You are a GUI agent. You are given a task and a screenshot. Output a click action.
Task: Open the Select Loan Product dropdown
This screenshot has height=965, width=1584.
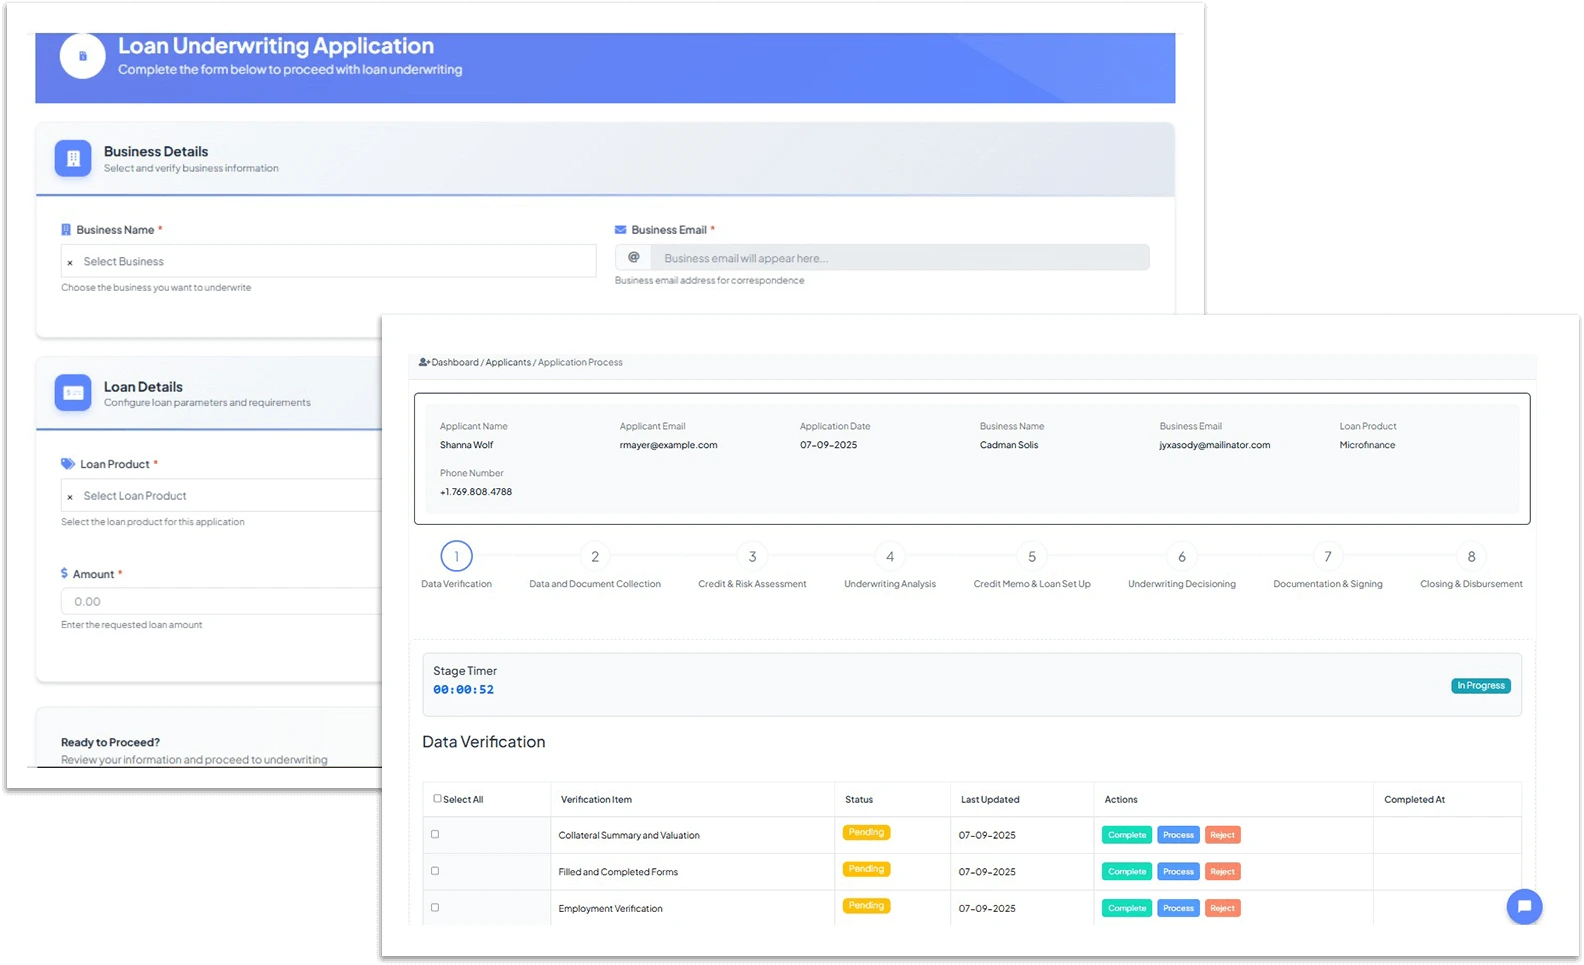point(221,495)
